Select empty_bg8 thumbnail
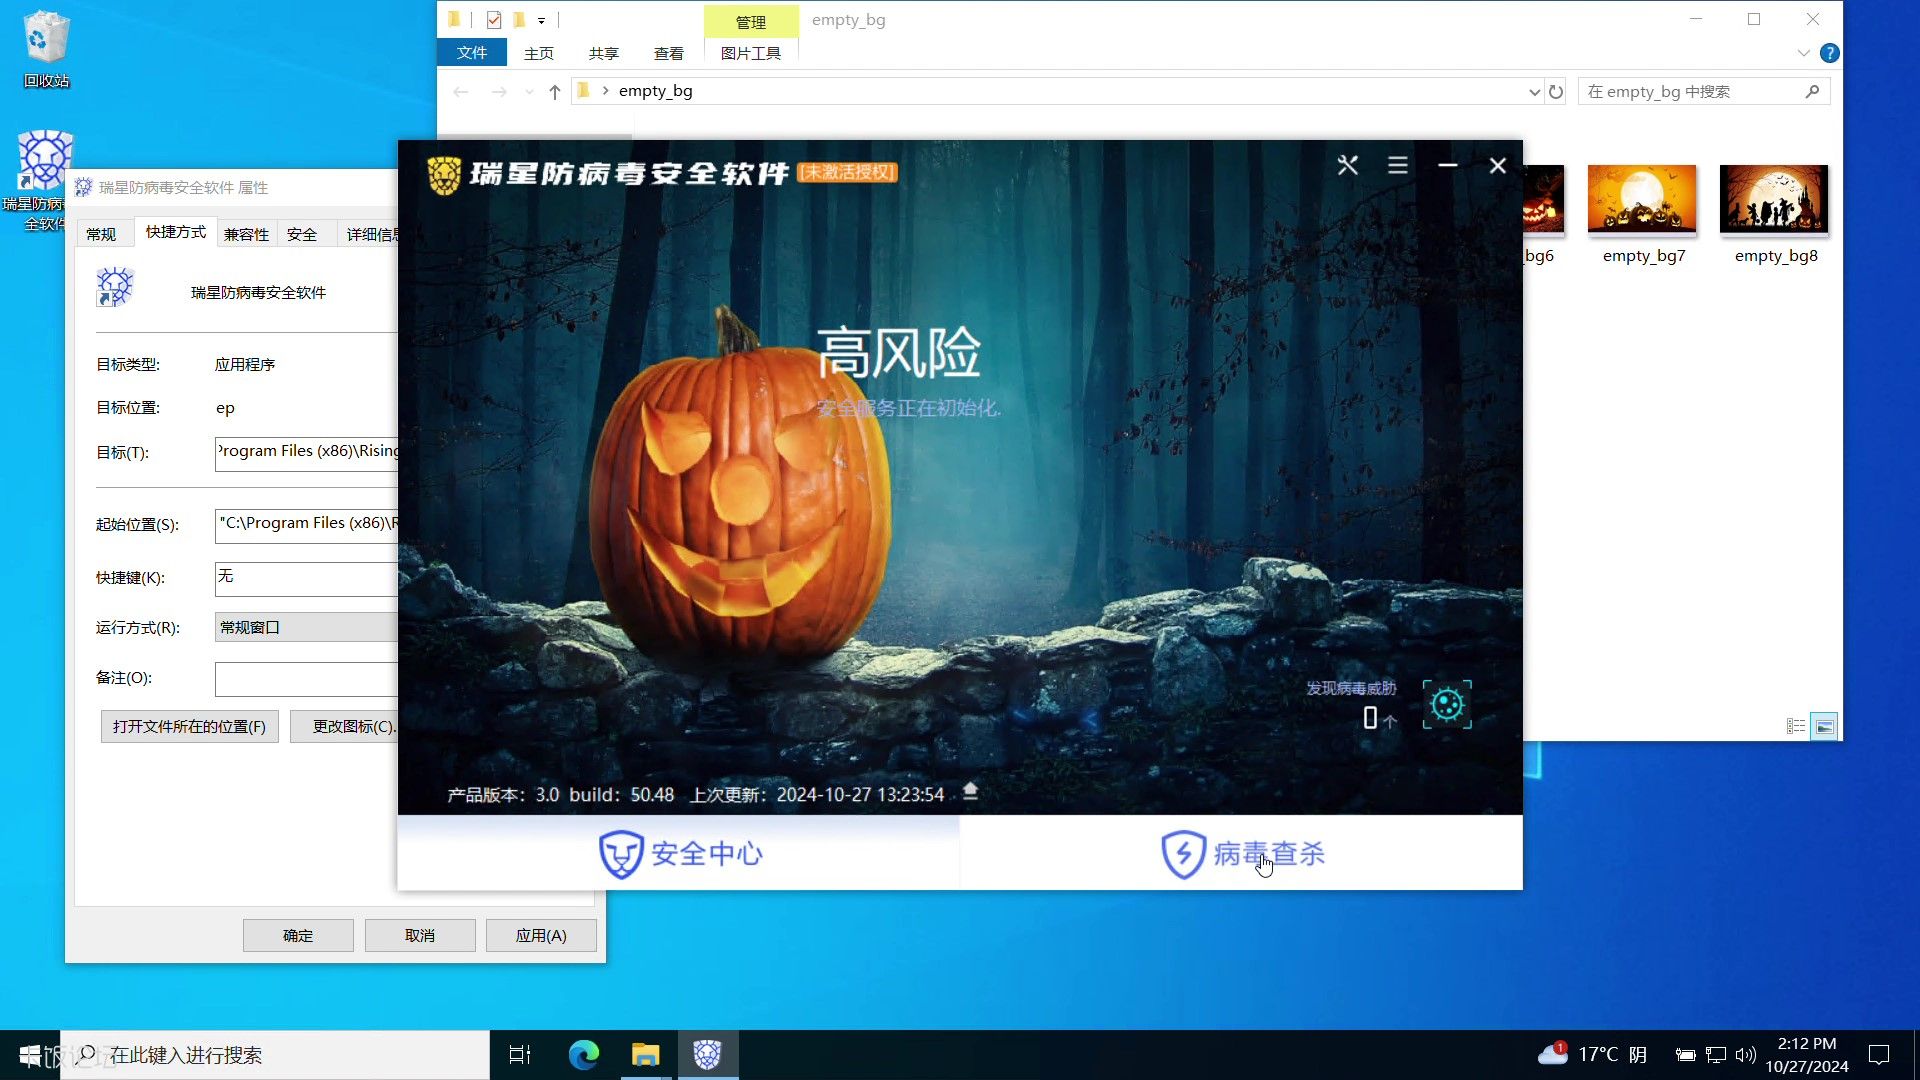 pyautogui.click(x=1775, y=214)
